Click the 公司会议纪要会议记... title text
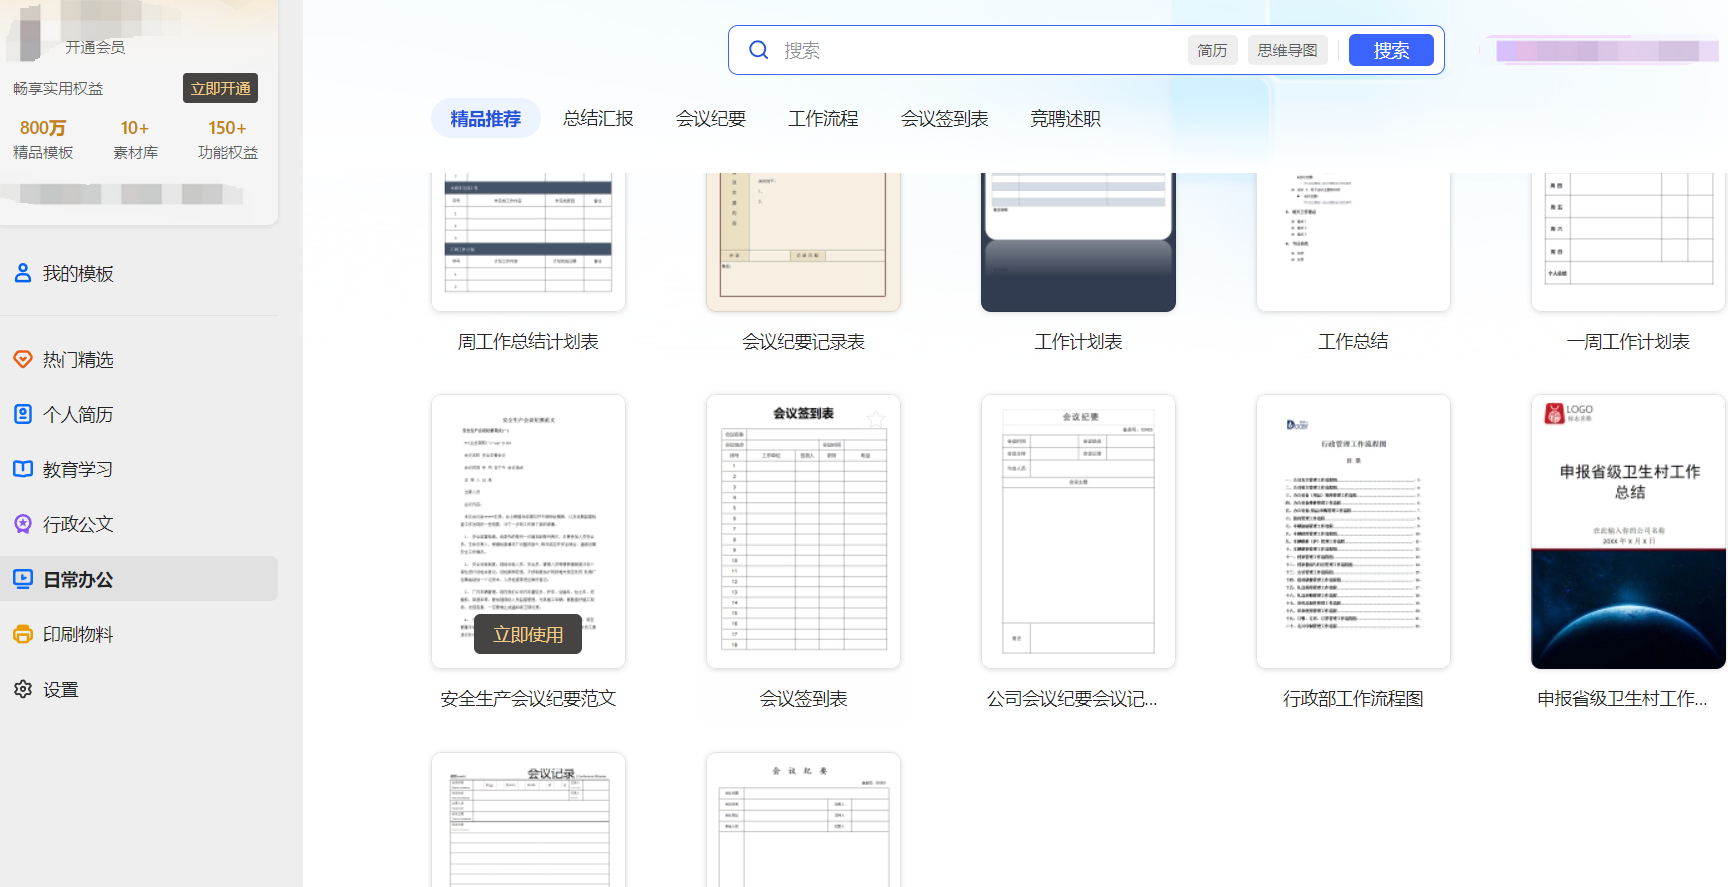The height and width of the screenshot is (887, 1728). click(1072, 699)
